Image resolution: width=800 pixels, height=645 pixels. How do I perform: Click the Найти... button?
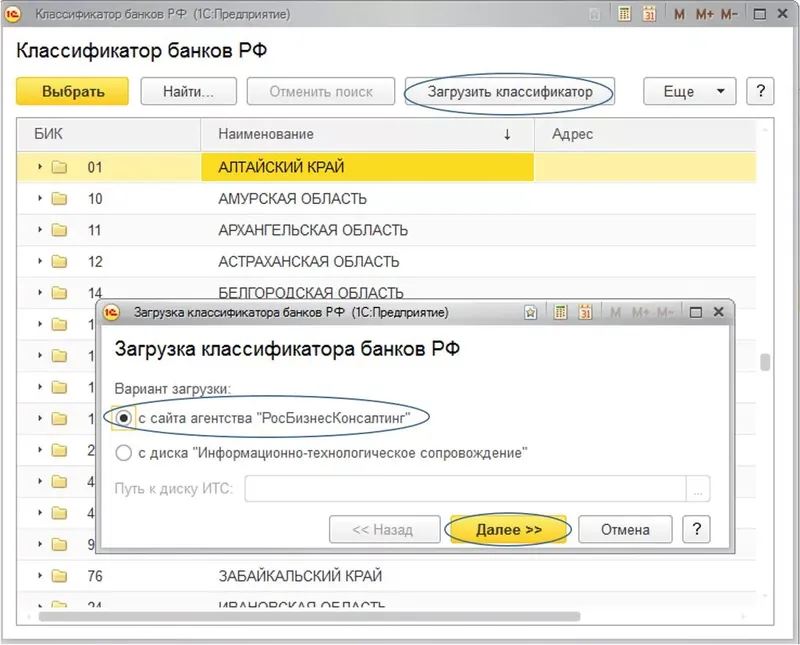coord(188,91)
